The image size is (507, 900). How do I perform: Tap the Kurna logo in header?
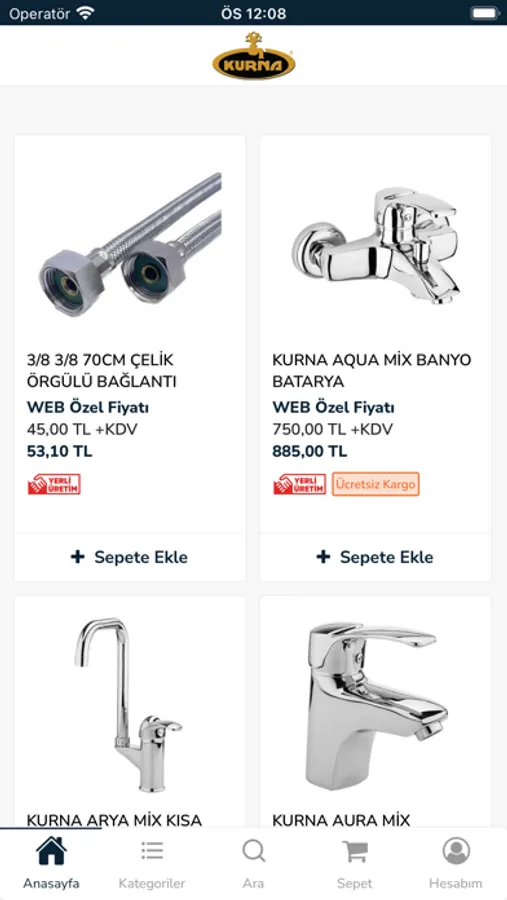[254, 56]
